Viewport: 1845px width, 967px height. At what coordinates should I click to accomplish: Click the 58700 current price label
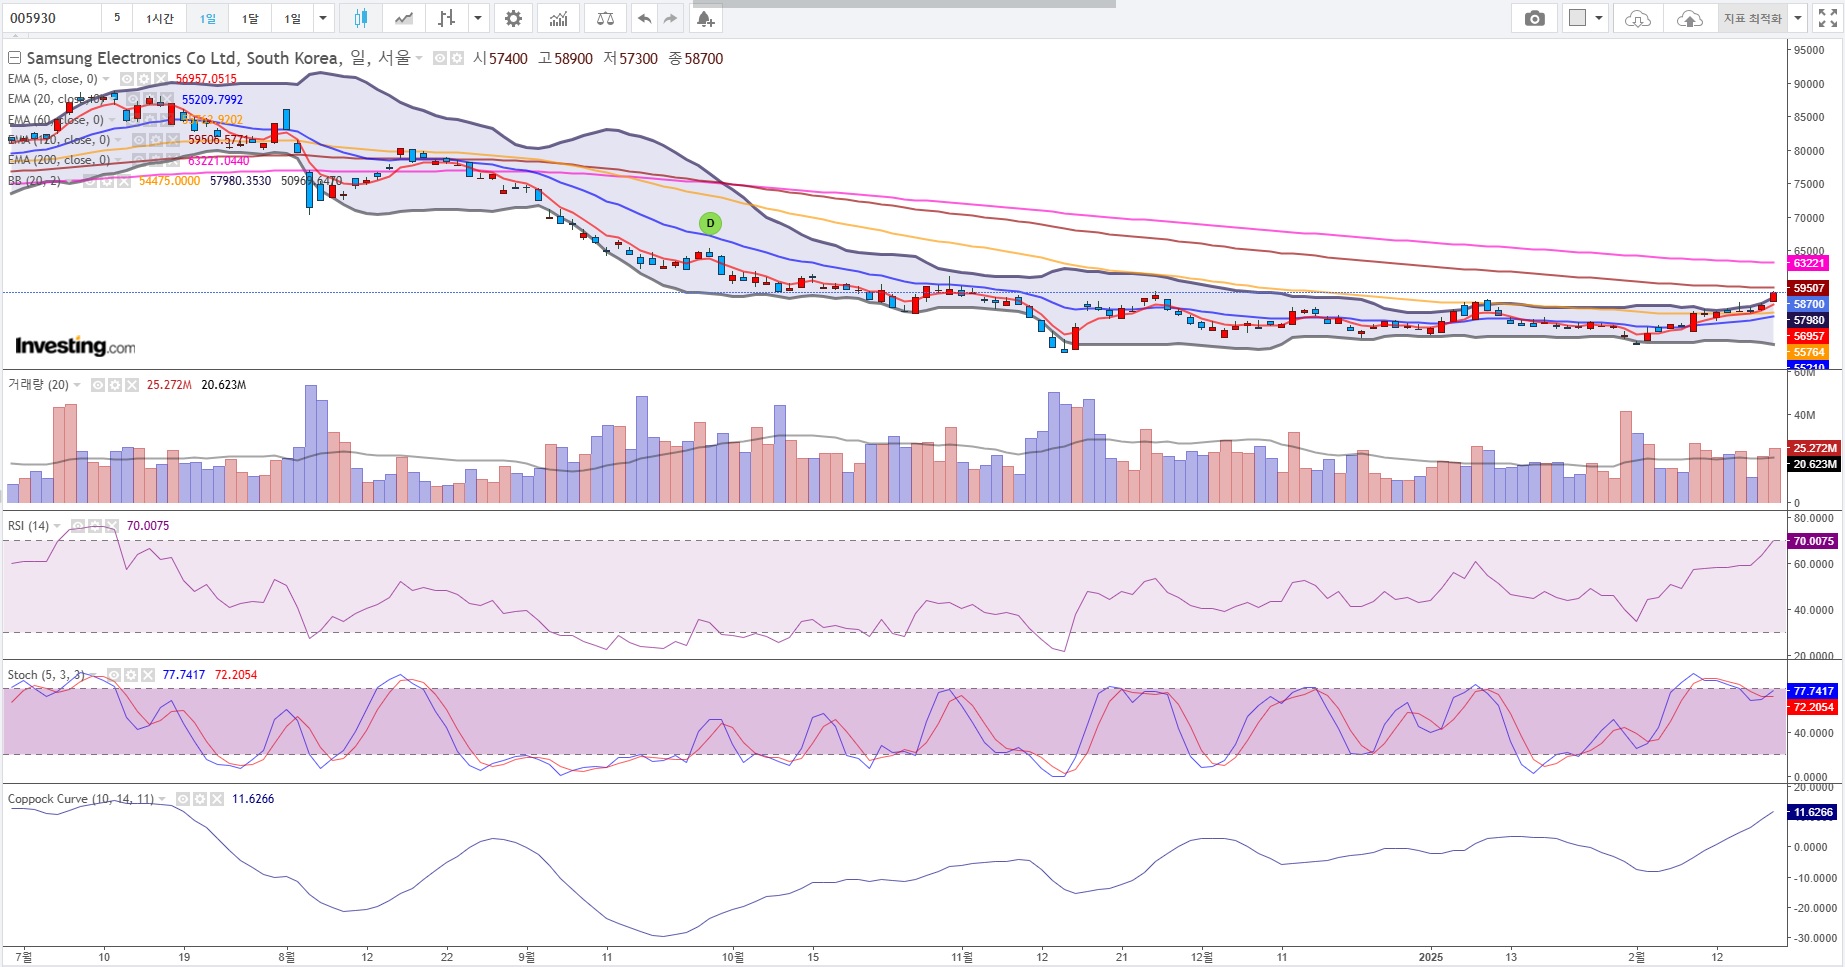click(1809, 304)
